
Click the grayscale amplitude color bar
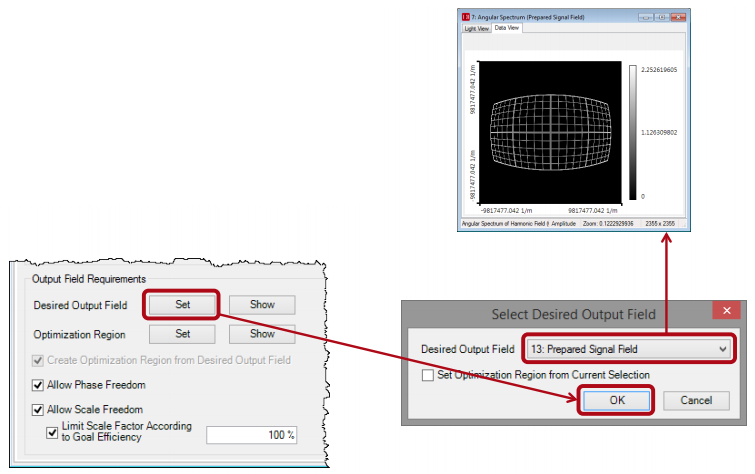tap(633, 132)
